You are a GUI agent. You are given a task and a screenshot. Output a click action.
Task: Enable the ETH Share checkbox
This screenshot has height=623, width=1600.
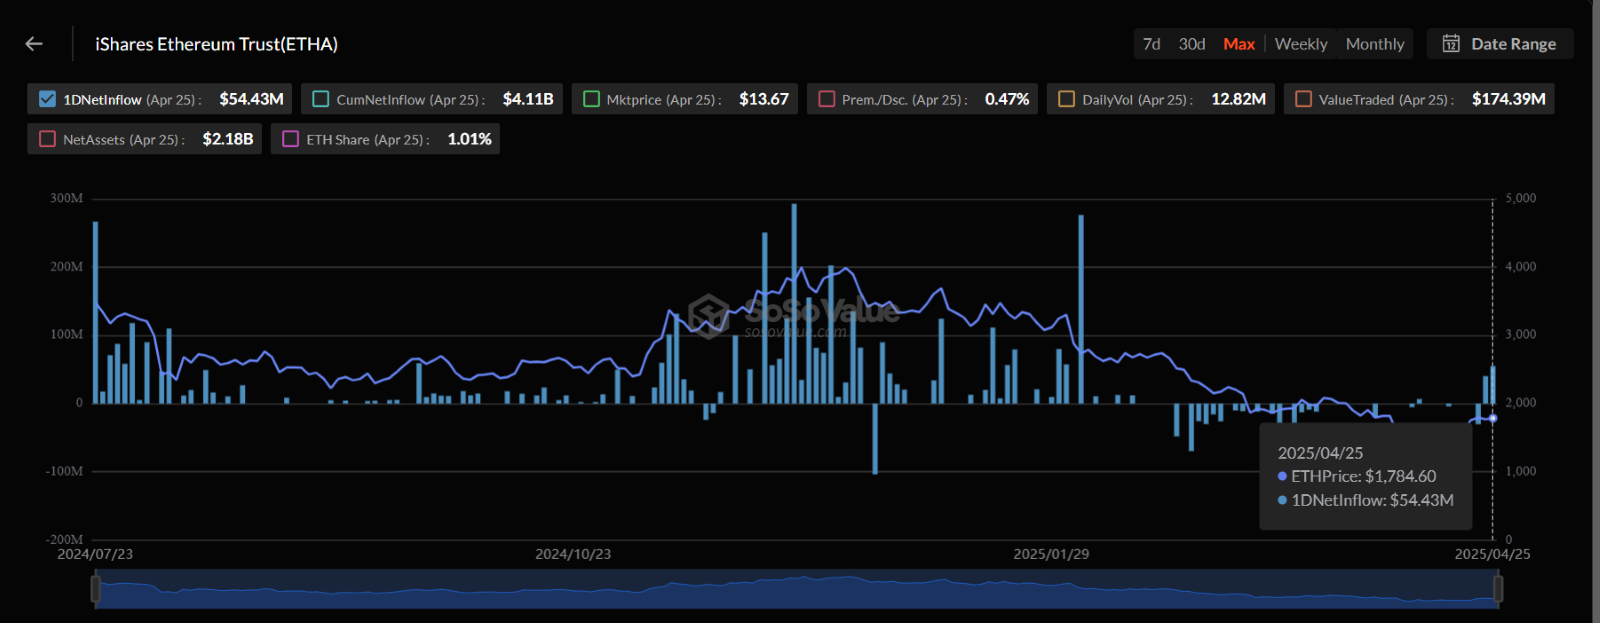(x=291, y=139)
